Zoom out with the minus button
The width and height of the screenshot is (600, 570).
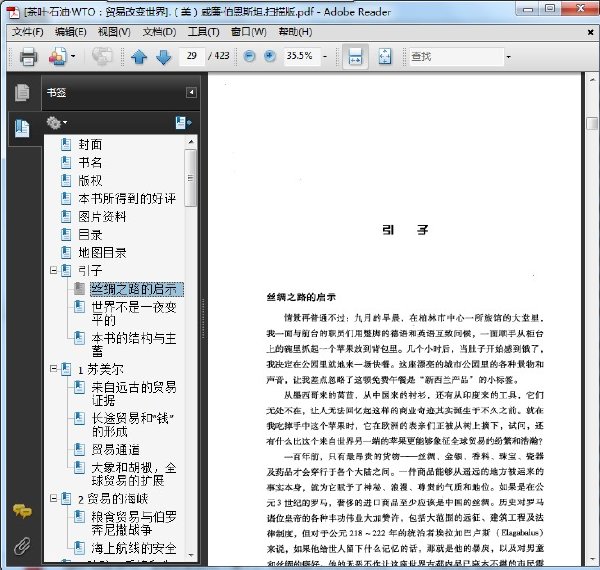coord(249,56)
